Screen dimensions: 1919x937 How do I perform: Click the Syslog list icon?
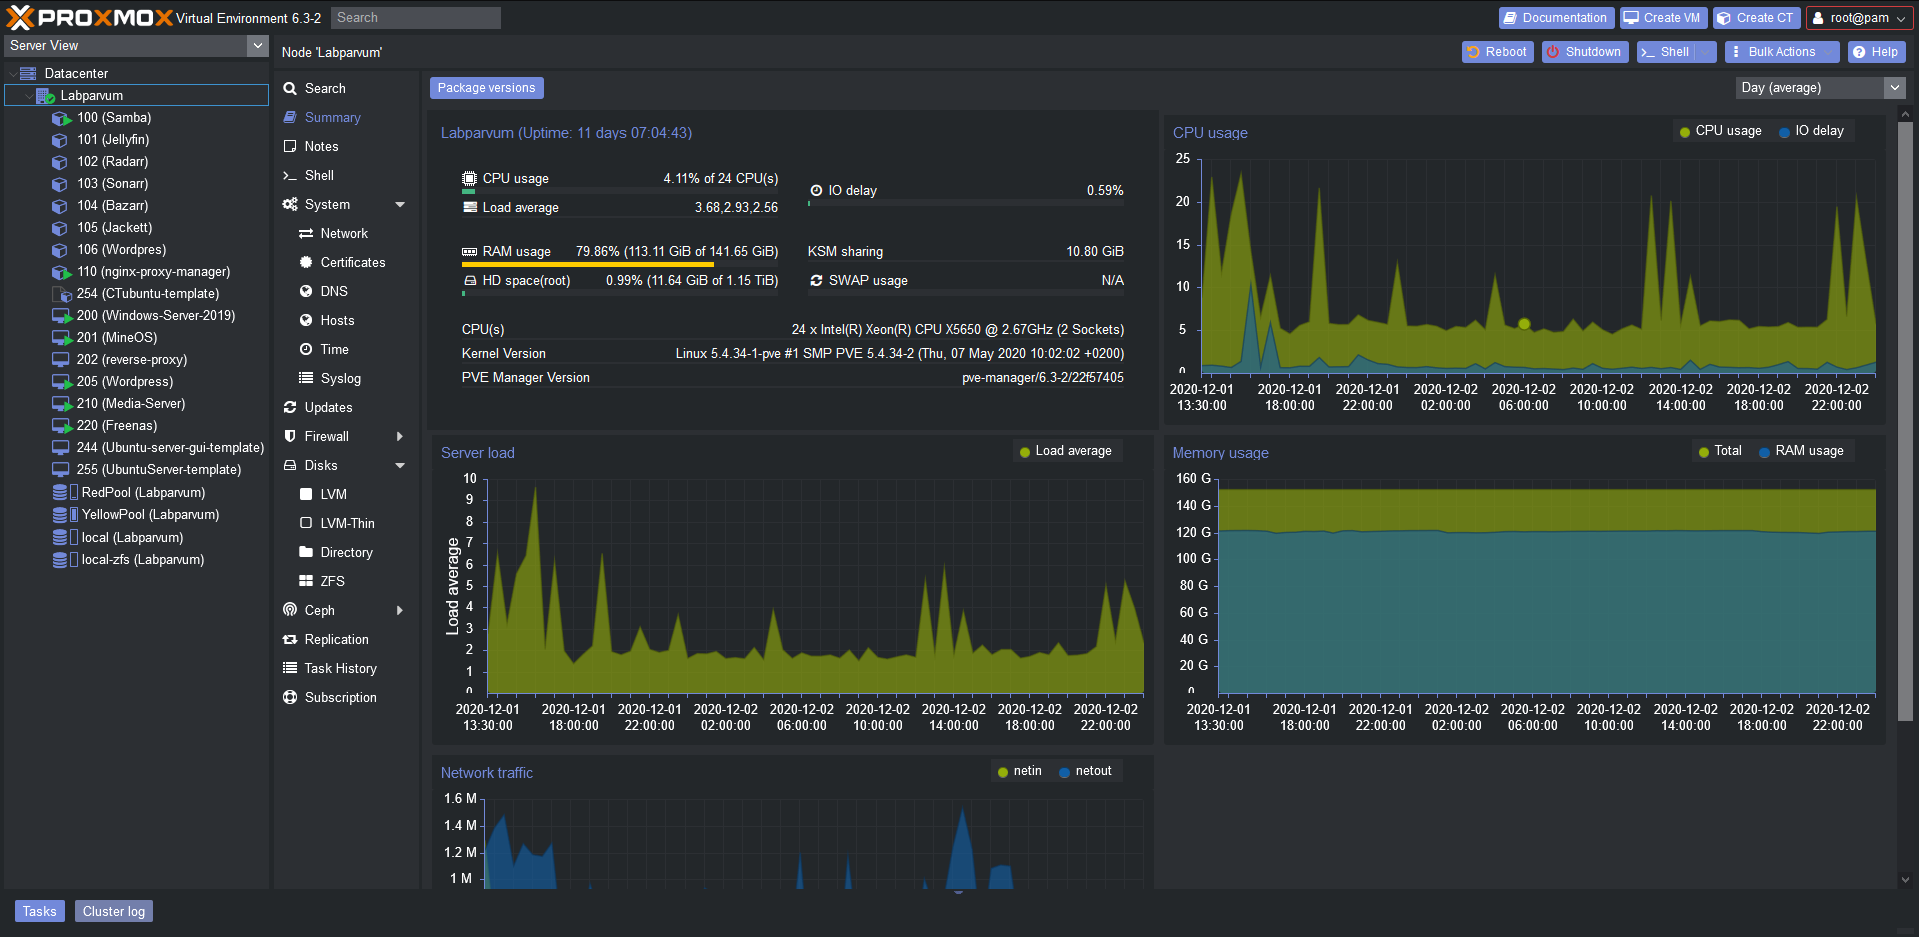[x=306, y=378]
